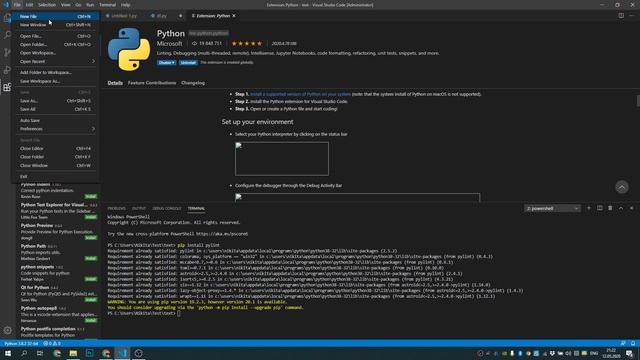The image size is (640, 360).
Task: Create a new terminal with plus icon
Action: tap(589, 208)
